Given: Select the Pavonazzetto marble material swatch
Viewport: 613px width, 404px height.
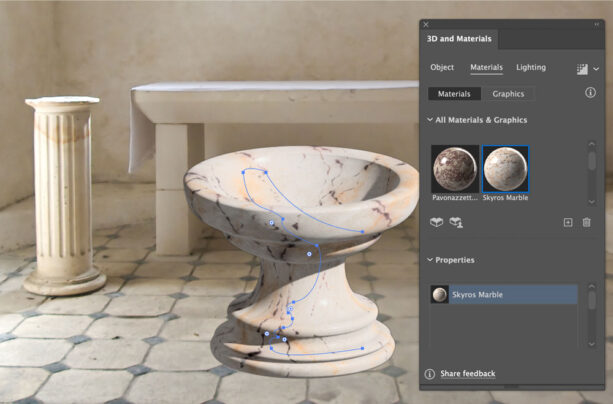Looking at the screenshot, I should (455, 169).
